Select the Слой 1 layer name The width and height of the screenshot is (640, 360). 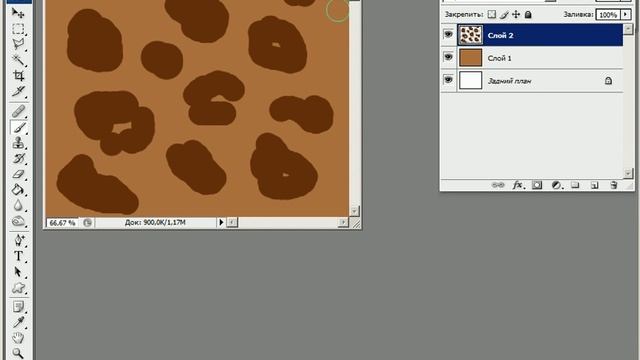(x=499, y=58)
